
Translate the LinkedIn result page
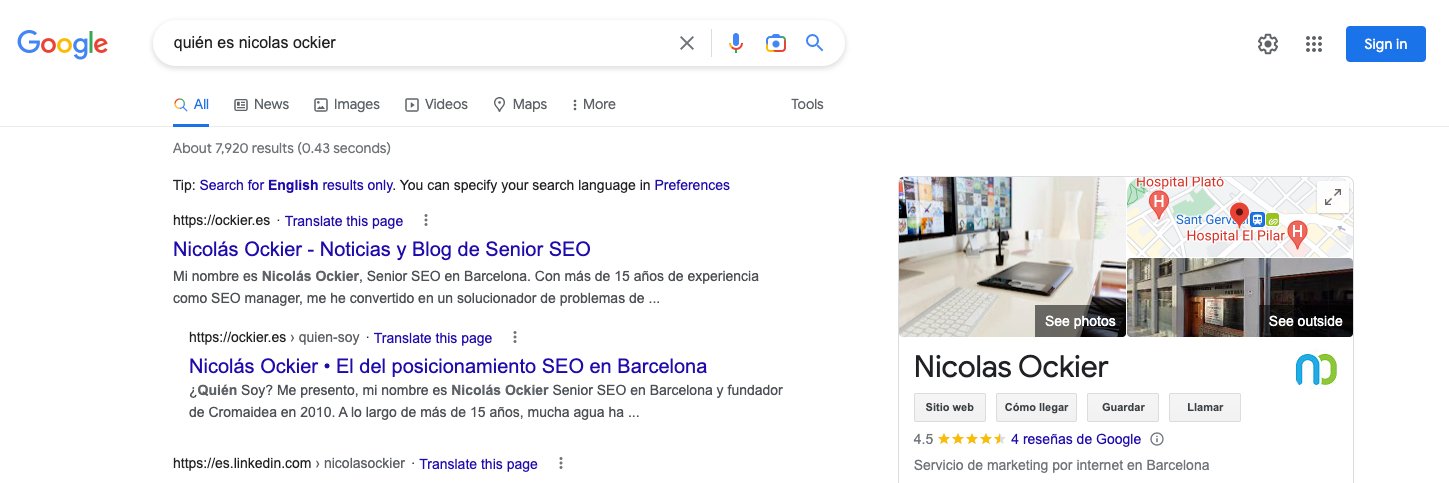coord(478,464)
